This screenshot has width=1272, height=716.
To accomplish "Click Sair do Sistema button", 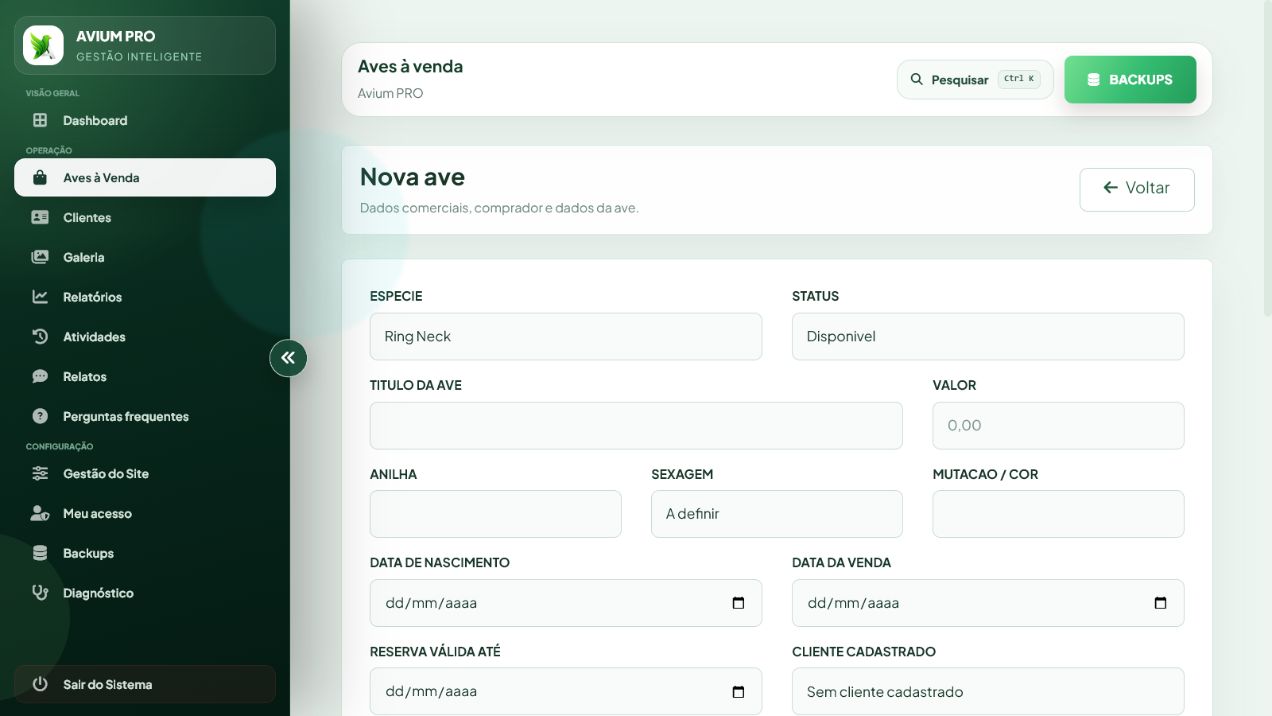I will (145, 684).
